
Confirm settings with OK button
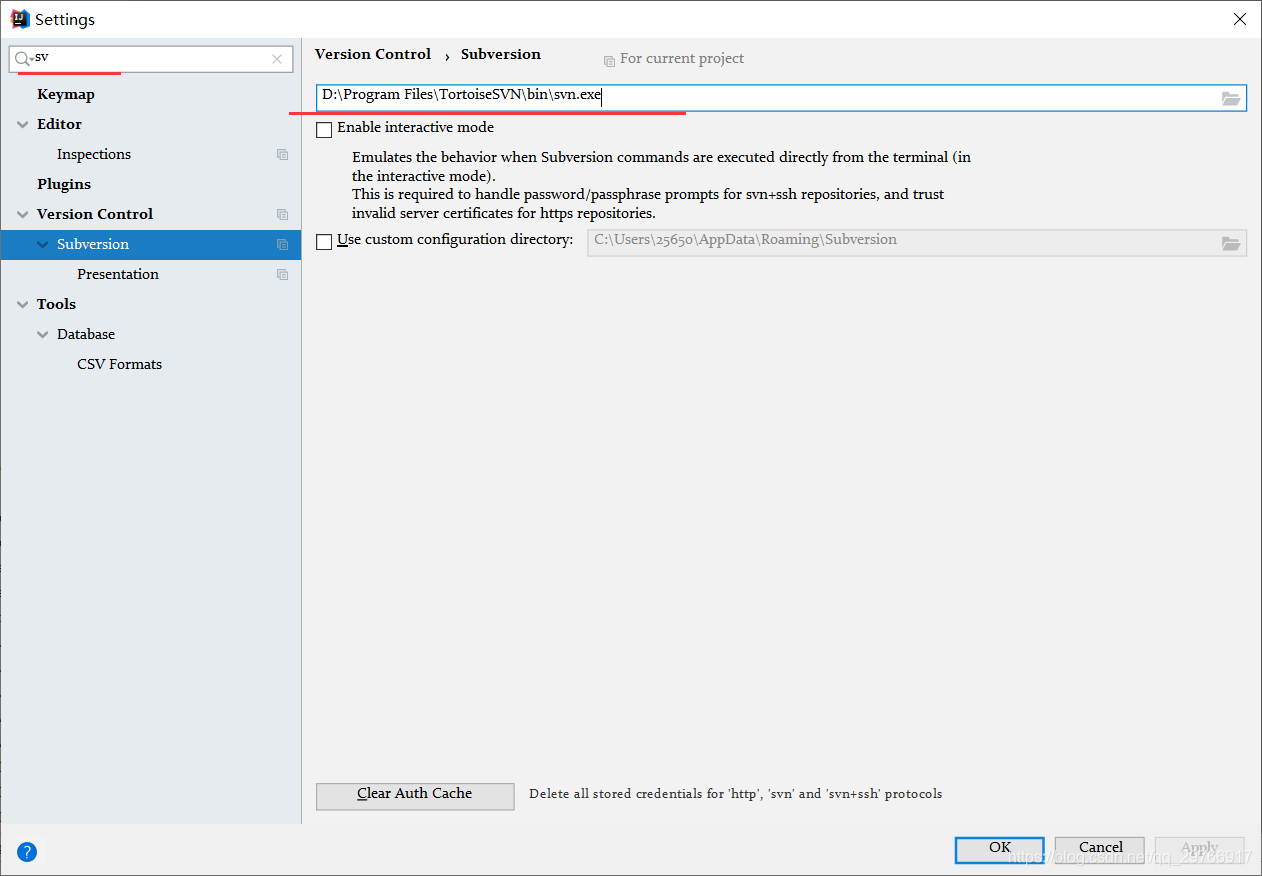(1000, 849)
